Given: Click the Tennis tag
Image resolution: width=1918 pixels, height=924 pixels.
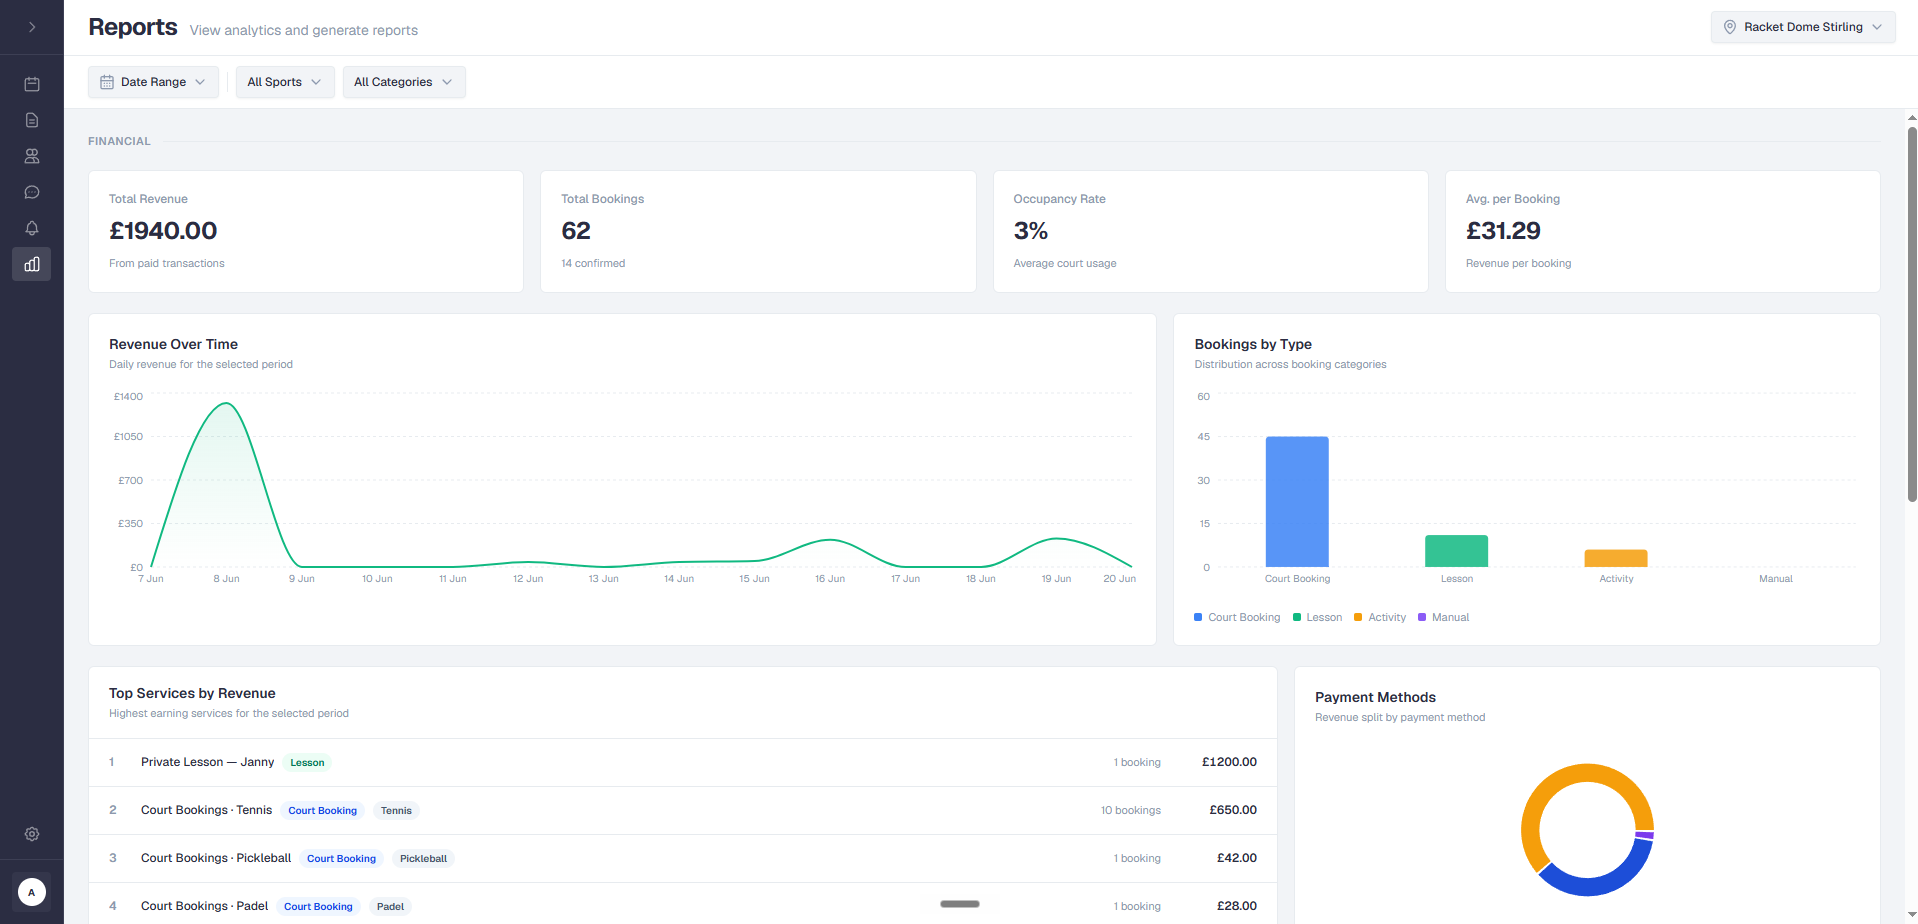Looking at the screenshot, I should pyautogui.click(x=396, y=811).
